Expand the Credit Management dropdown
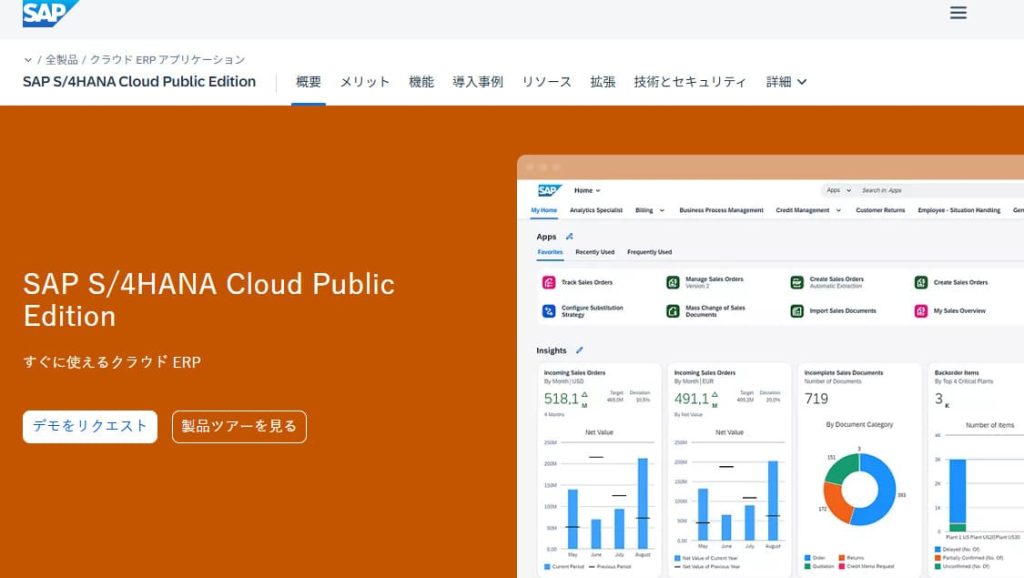Image resolution: width=1024 pixels, height=578 pixels. tap(808, 210)
